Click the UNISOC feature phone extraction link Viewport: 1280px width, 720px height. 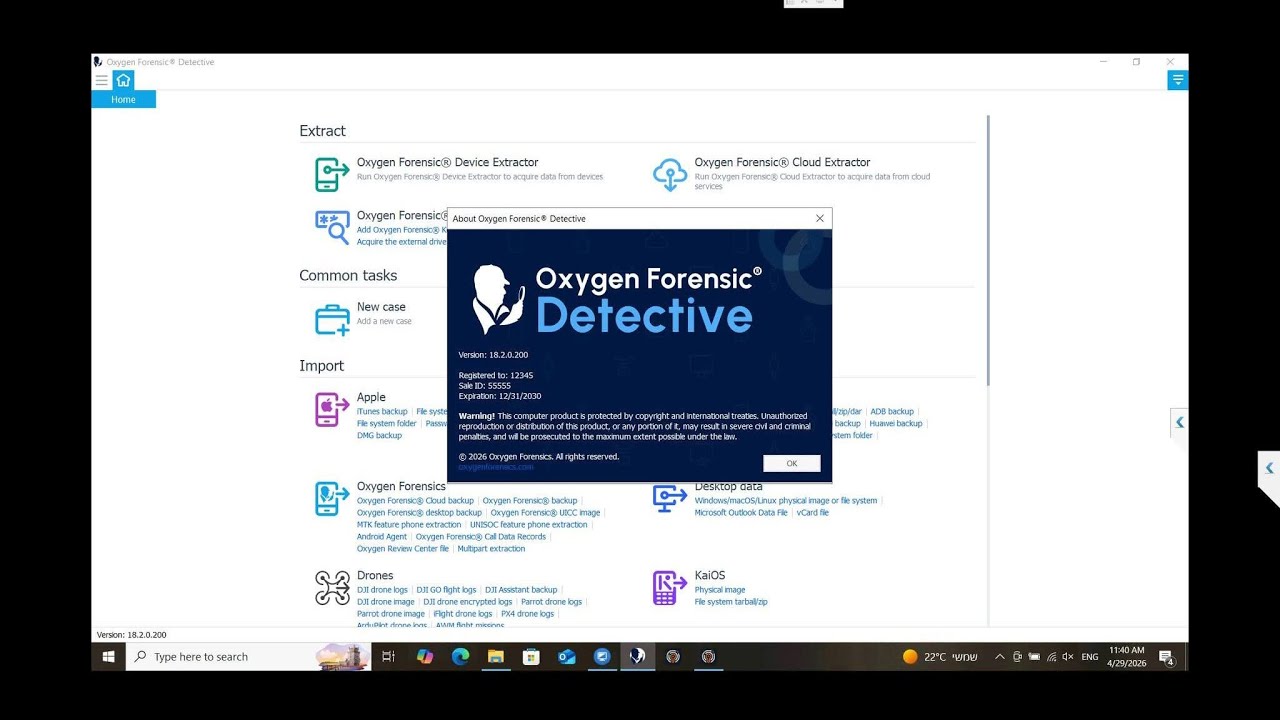pyautogui.click(x=529, y=524)
